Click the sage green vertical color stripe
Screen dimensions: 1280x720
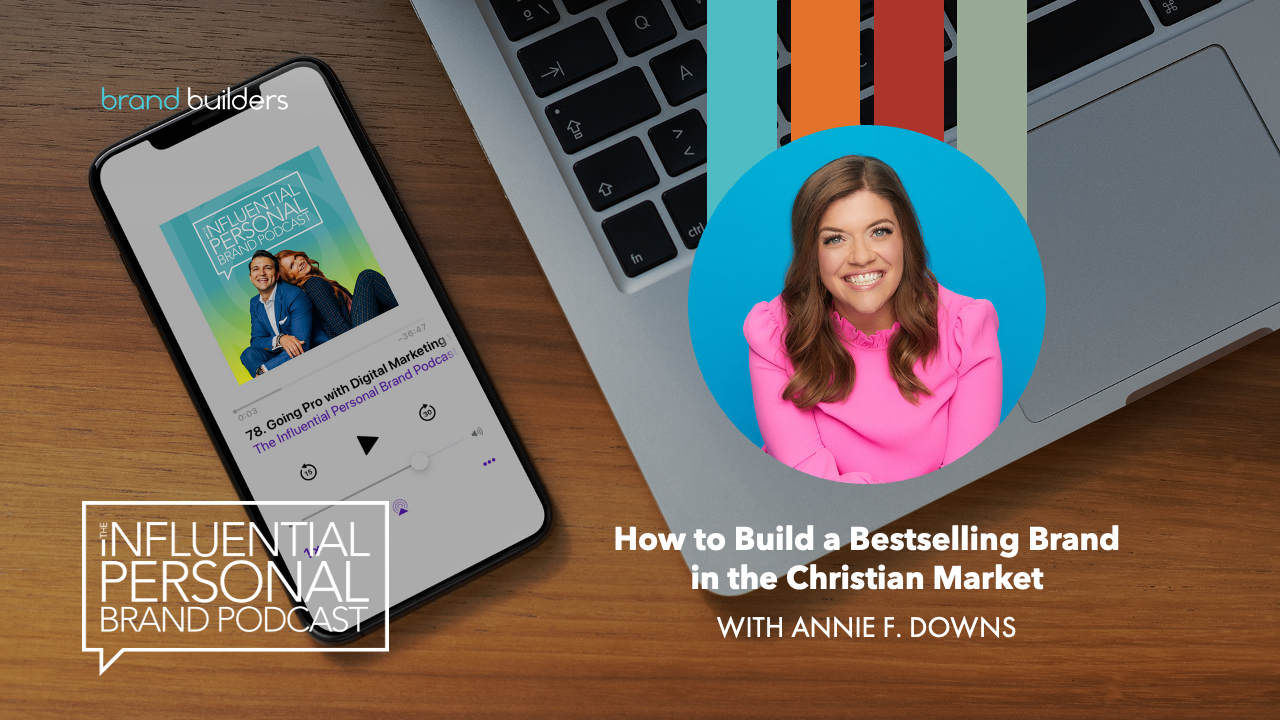992,80
